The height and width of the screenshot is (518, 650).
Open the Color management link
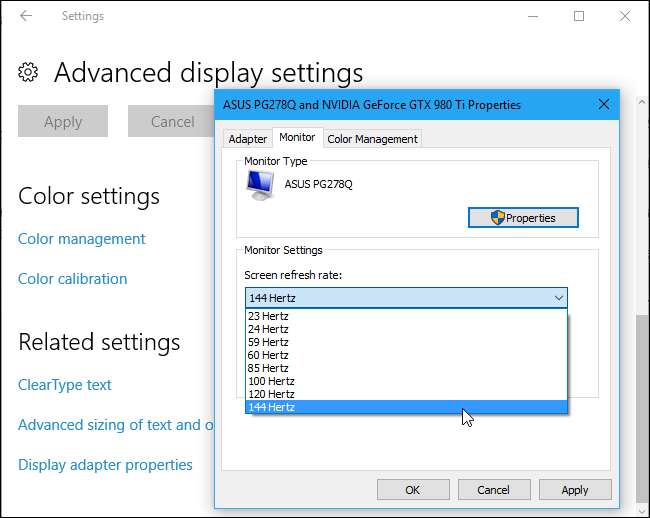[x=82, y=239]
